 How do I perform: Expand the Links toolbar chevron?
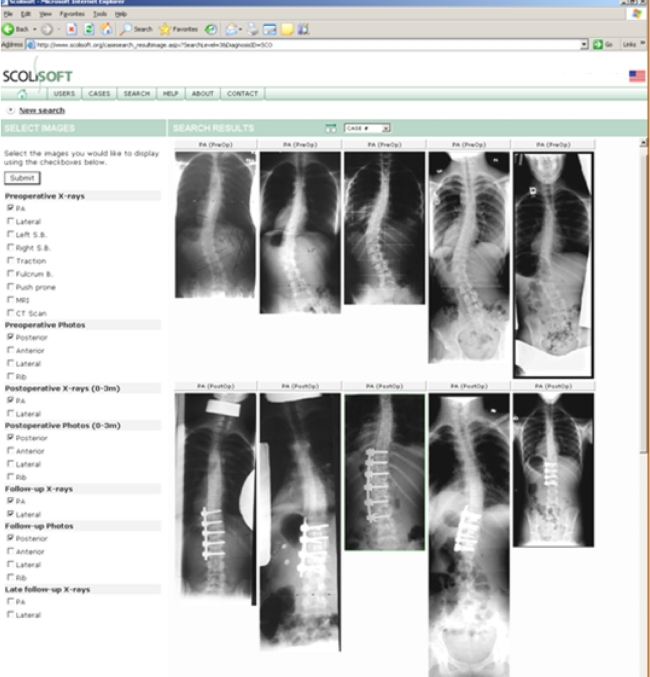click(x=642, y=43)
